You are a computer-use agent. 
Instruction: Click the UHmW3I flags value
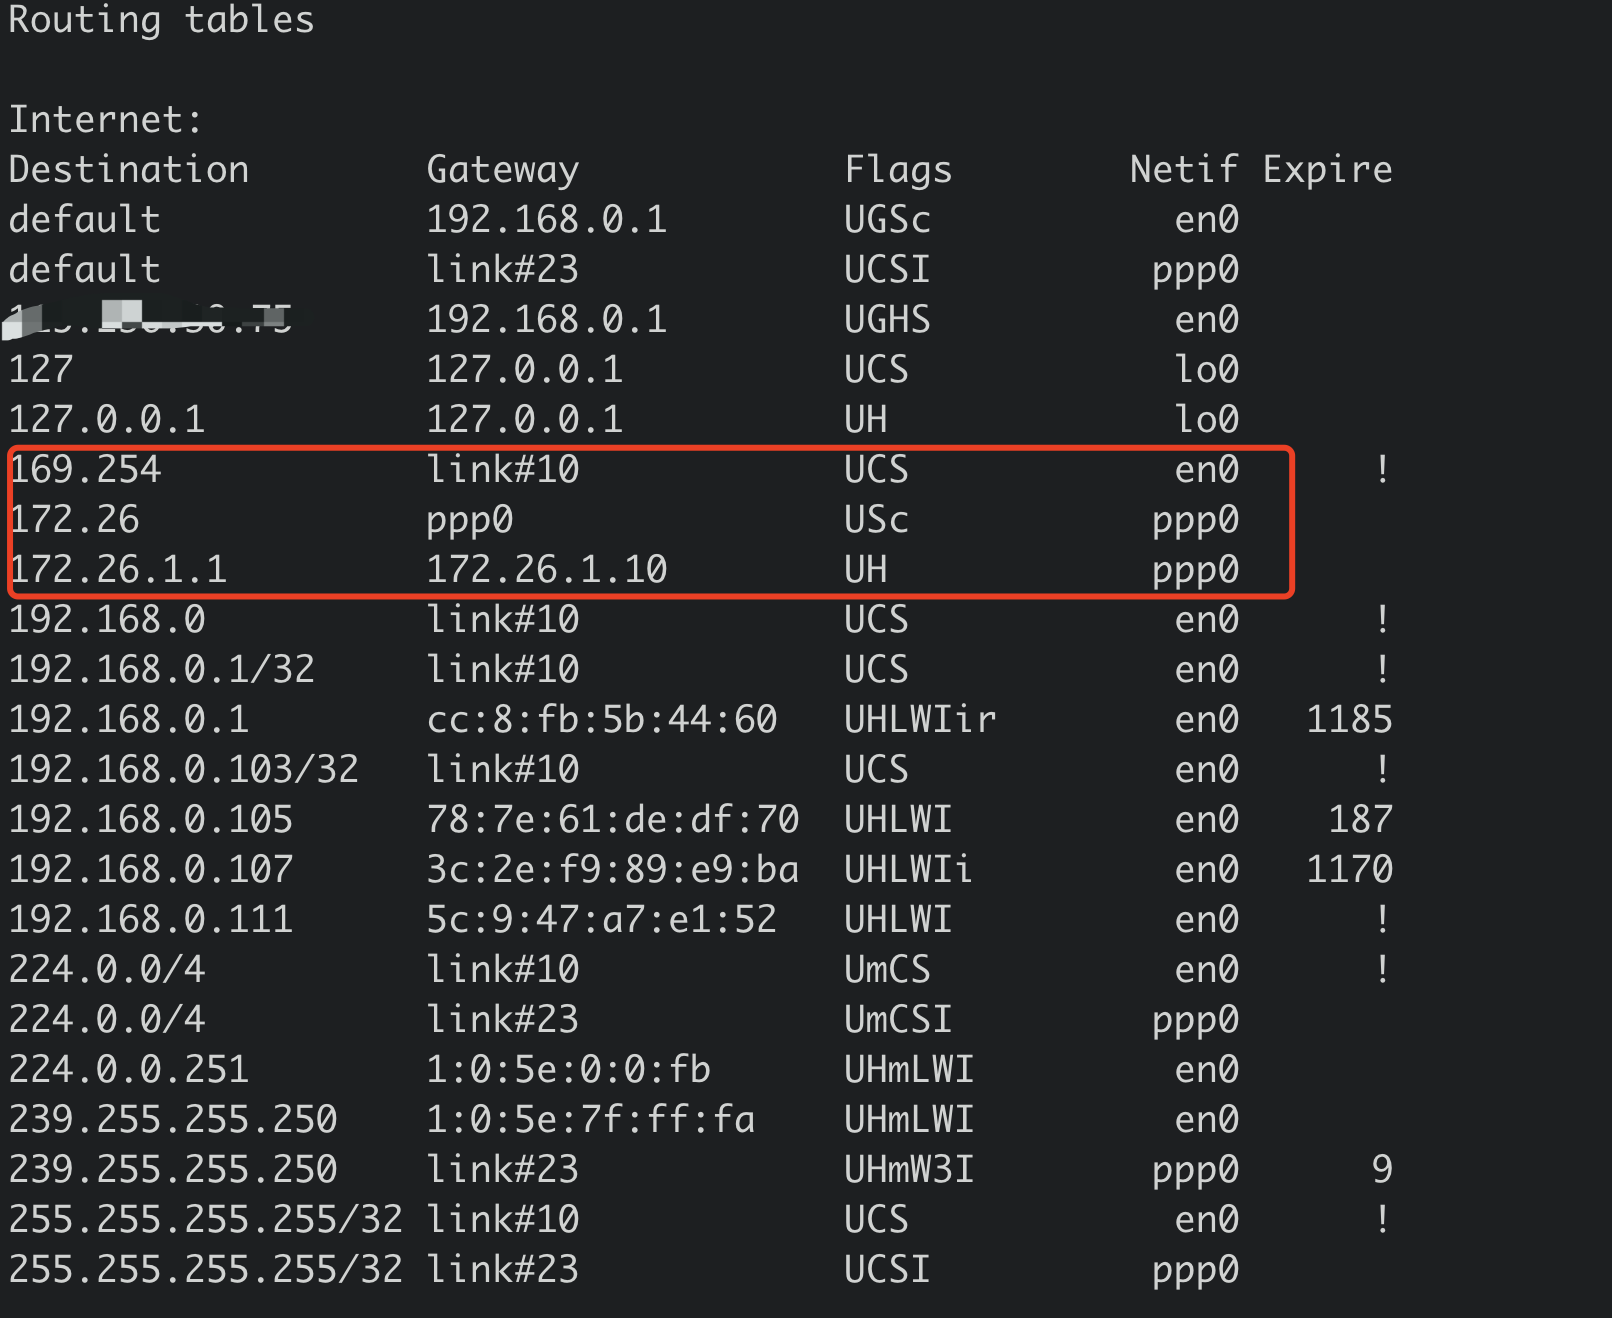pos(909,1170)
